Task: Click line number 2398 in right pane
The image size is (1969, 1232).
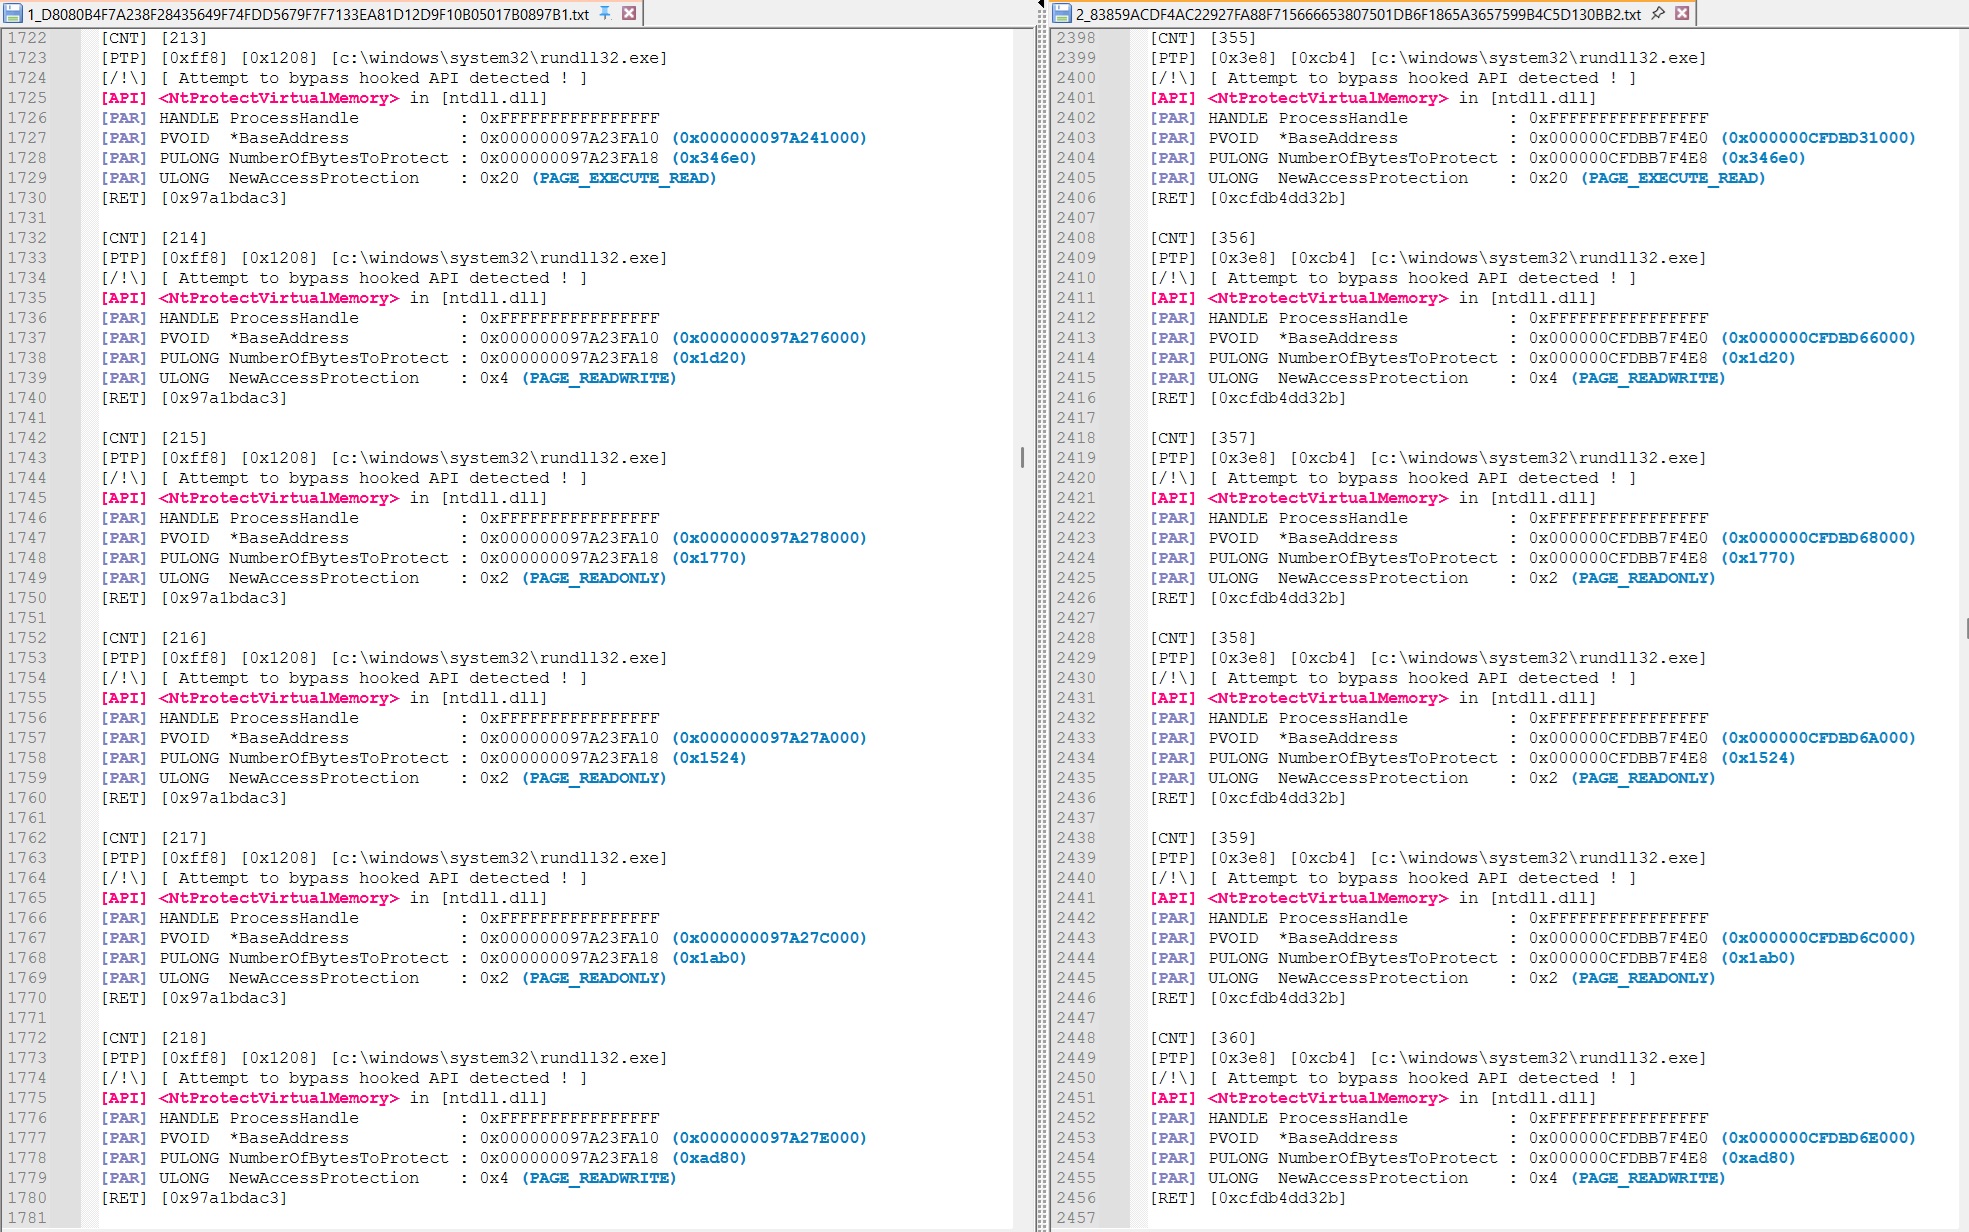Action: (1076, 38)
